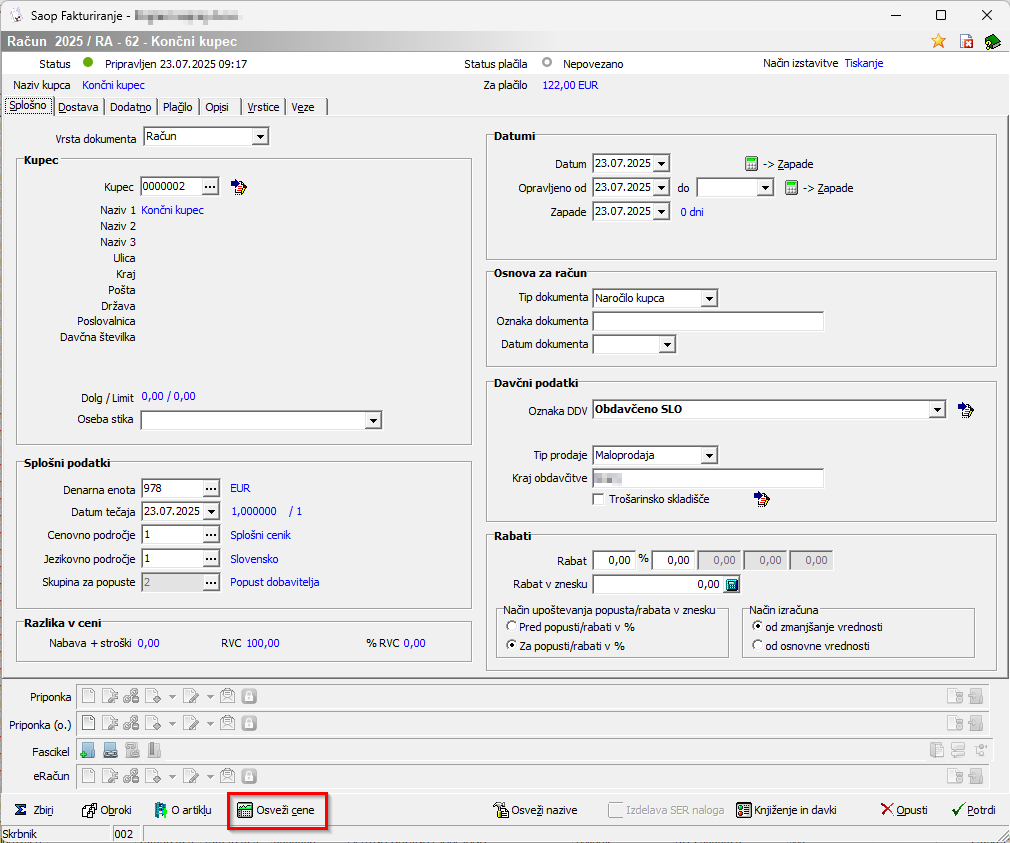The image size is (1010, 843).
Task: Toggle Trošarinsko skladišče checkbox
Action: (x=598, y=499)
